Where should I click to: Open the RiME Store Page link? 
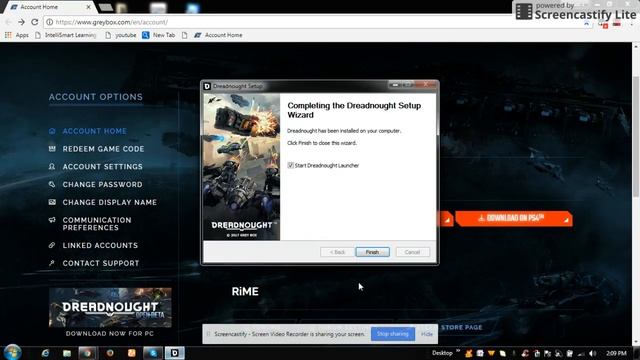tap(461, 327)
